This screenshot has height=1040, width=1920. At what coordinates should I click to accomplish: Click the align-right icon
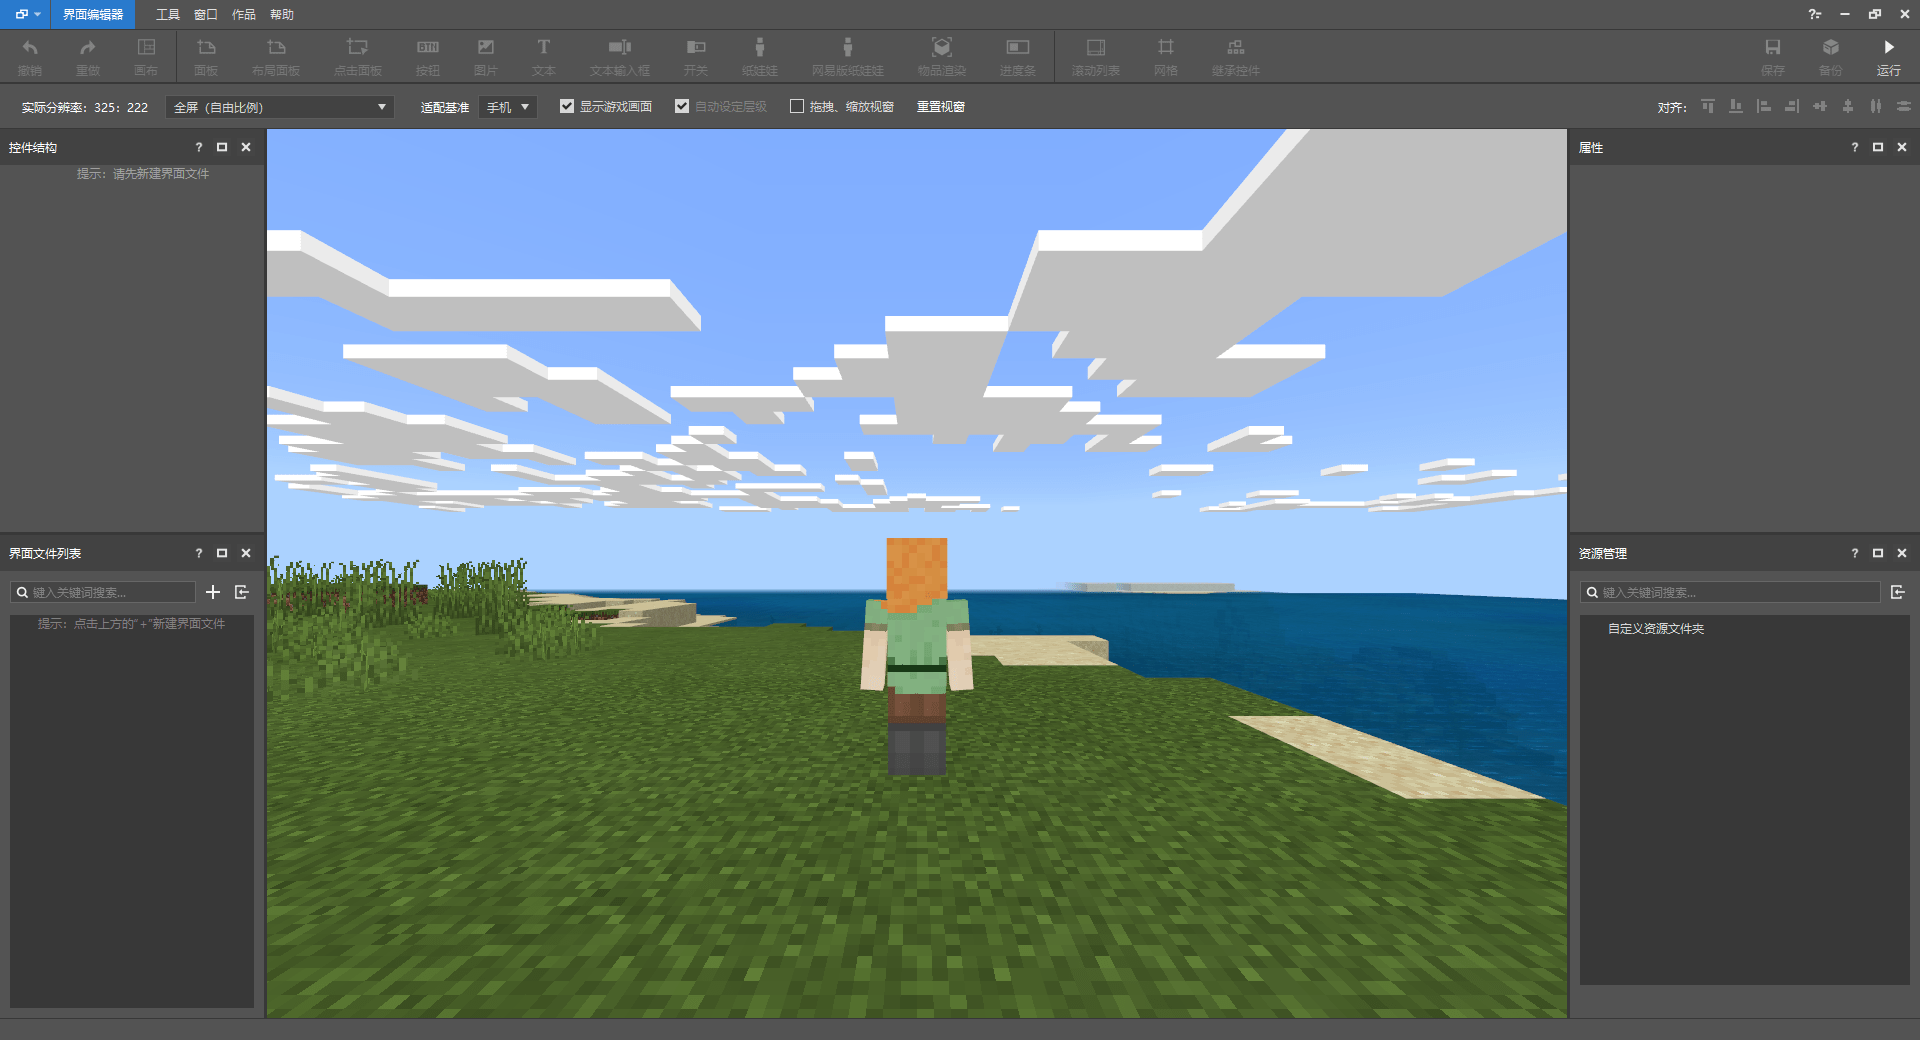[x=1792, y=106]
